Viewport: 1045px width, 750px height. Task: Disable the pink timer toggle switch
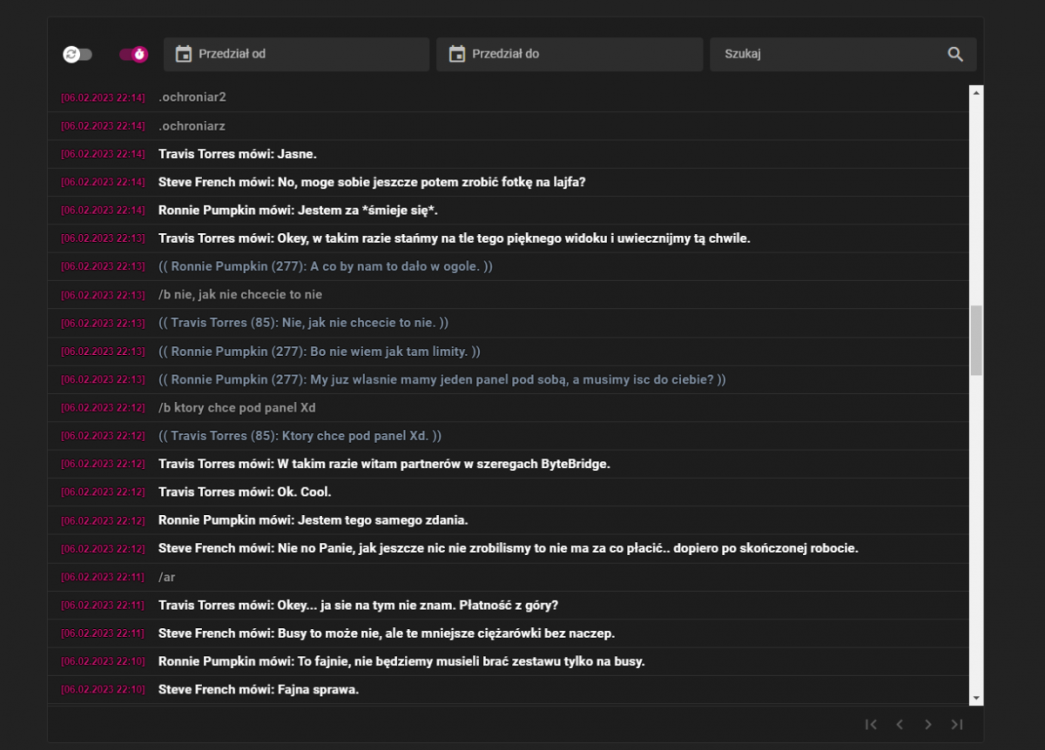(133, 54)
